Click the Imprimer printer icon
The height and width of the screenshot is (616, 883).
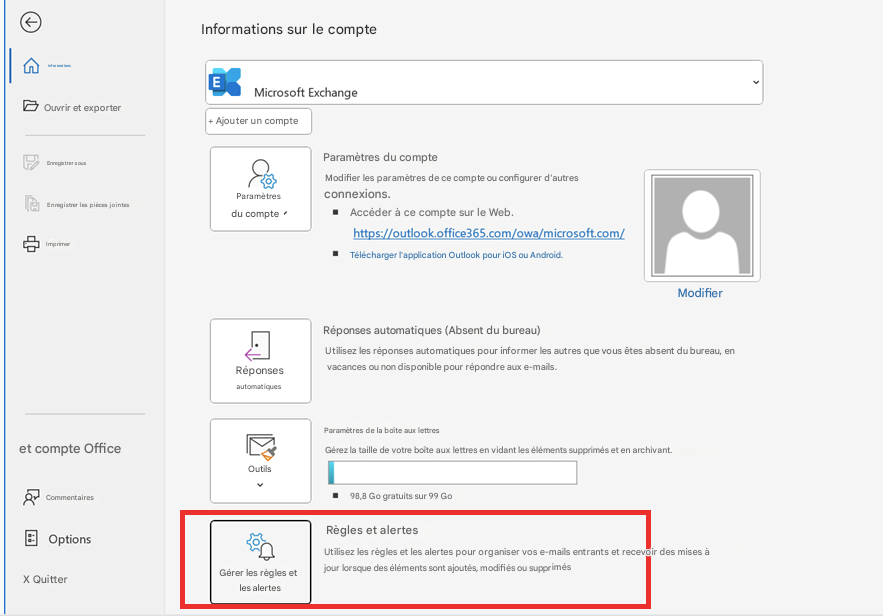30,243
